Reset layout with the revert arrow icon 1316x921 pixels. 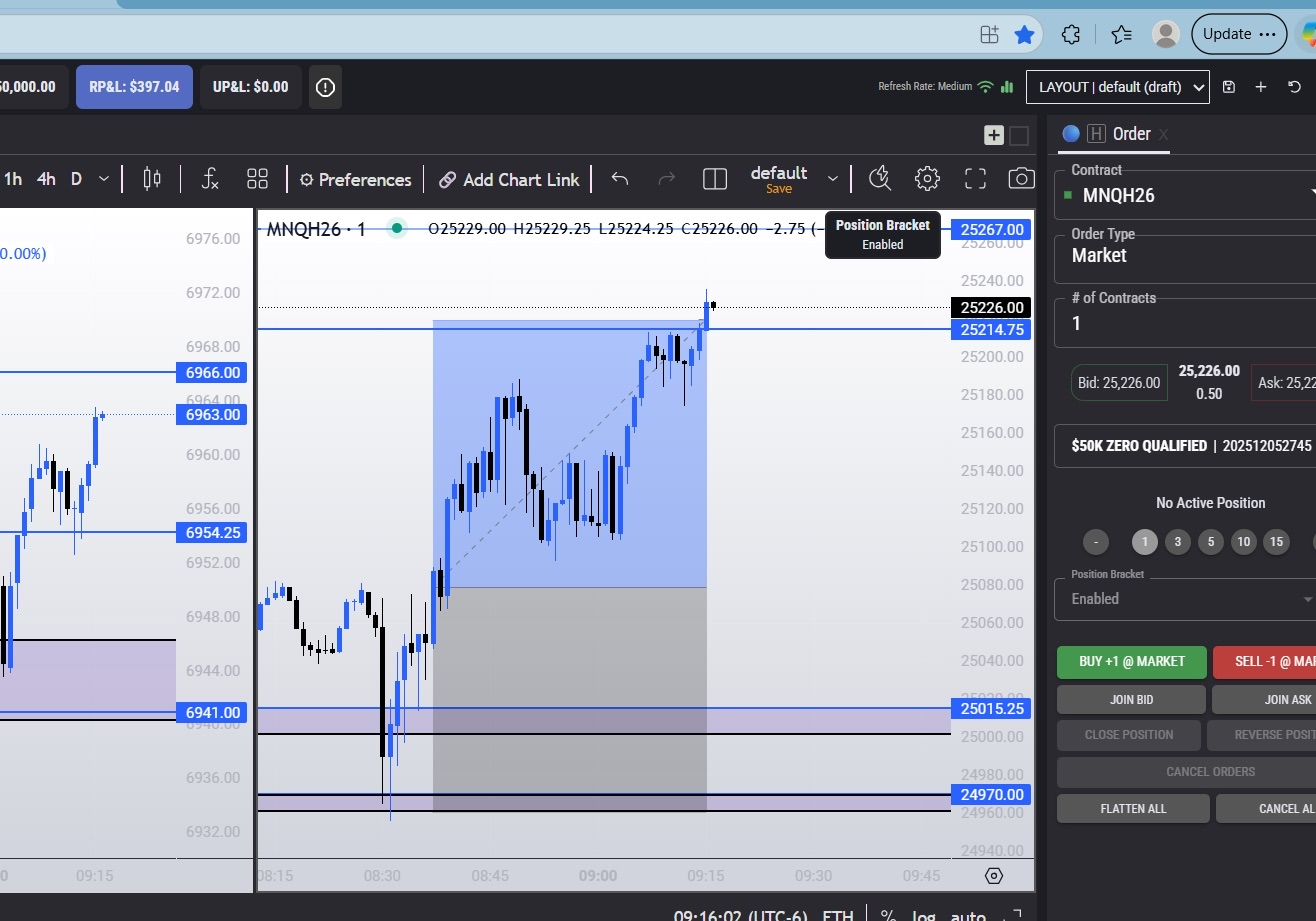click(x=1295, y=87)
